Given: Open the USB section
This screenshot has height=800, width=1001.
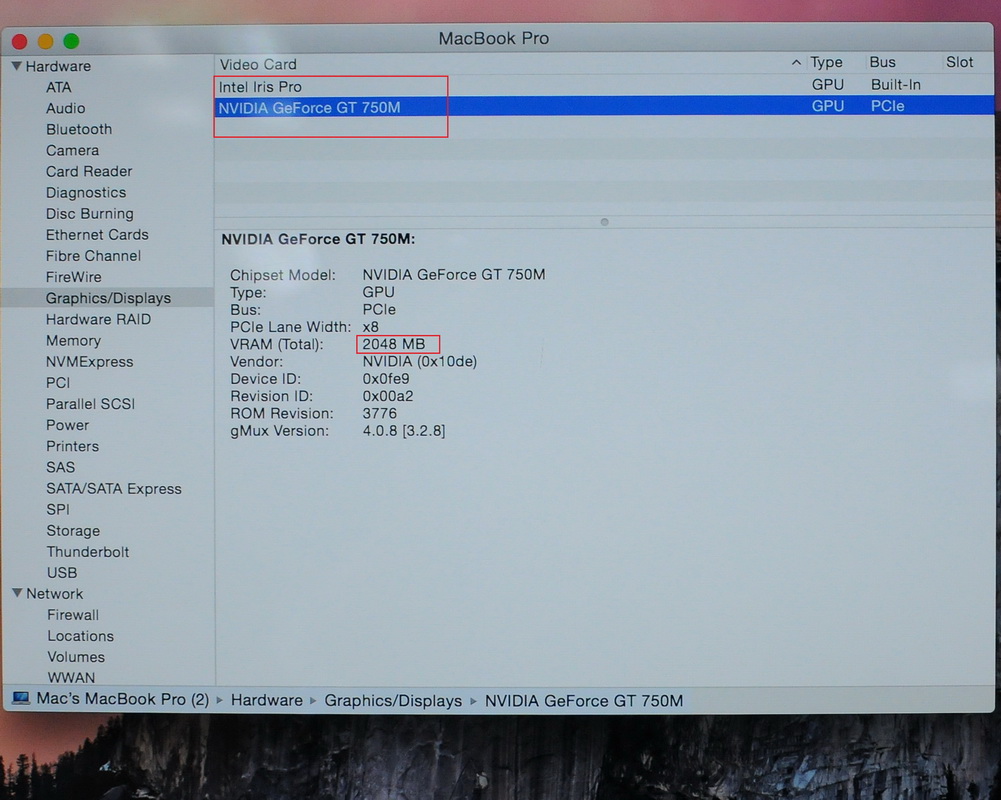Looking at the screenshot, I should tap(62, 573).
